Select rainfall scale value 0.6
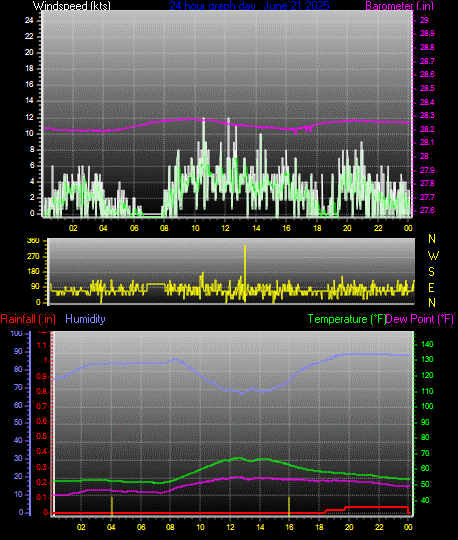The image size is (458, 540). [42, 422]
